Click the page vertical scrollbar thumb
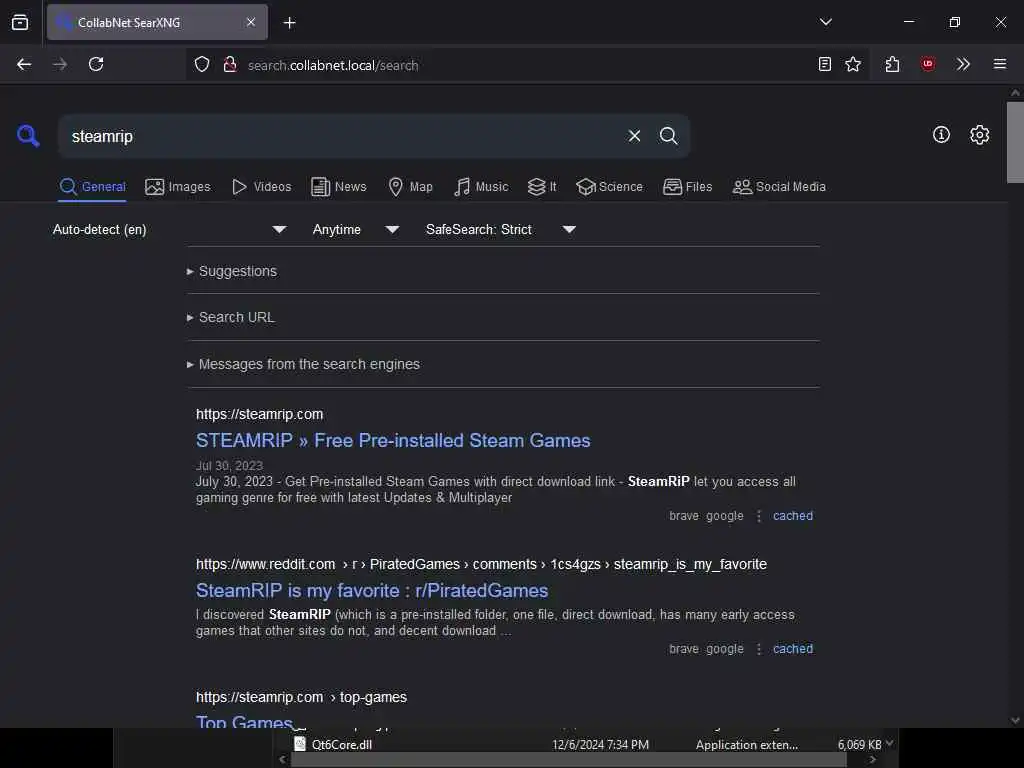 (x=1015, y=142)
